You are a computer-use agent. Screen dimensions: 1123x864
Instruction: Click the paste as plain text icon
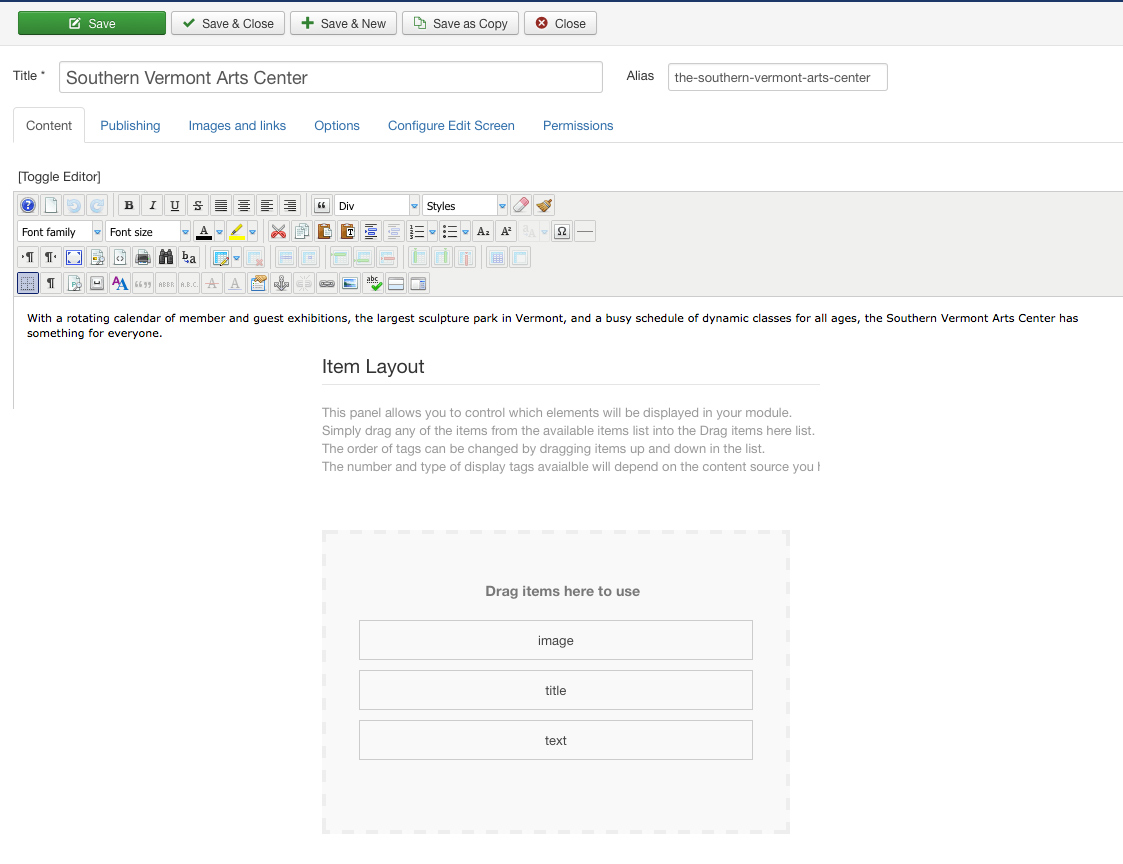pos(347,231)
